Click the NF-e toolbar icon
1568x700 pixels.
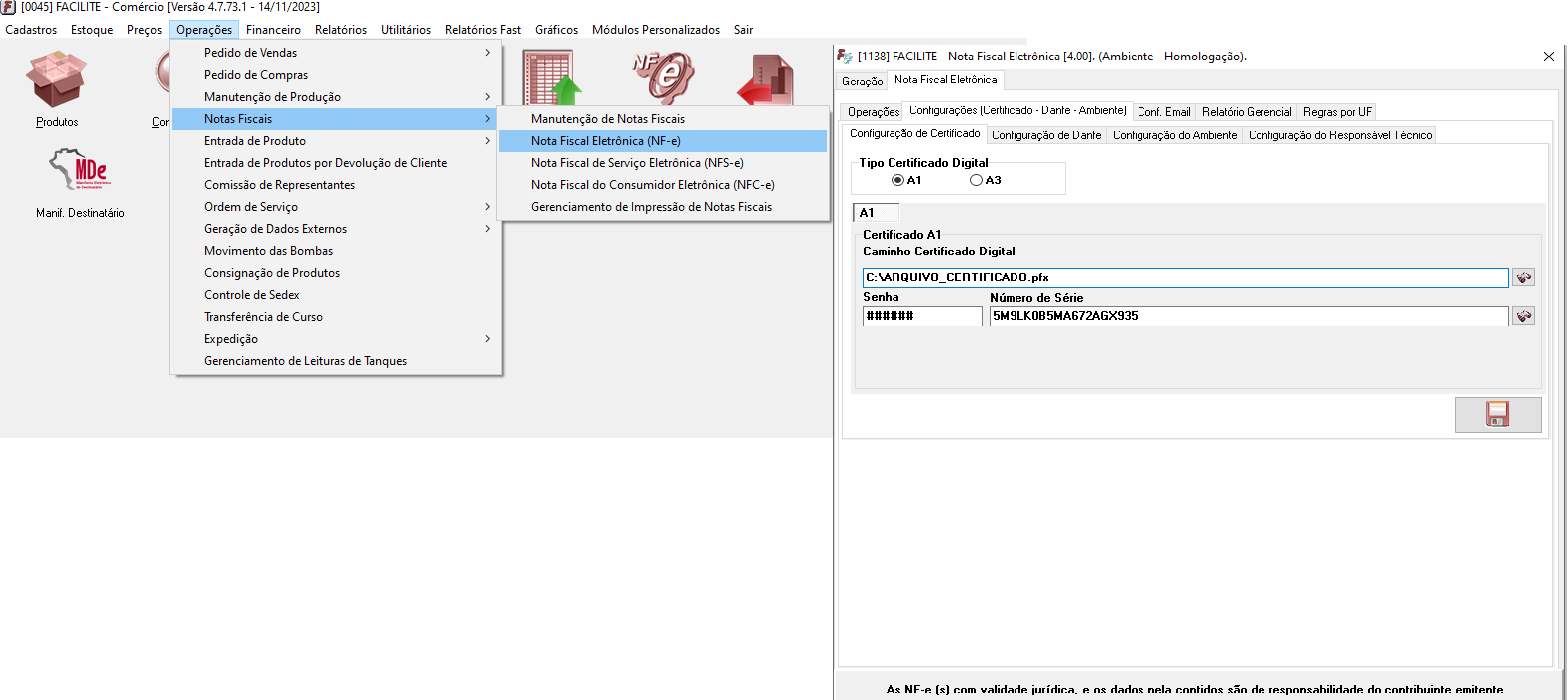click(x=663, y=78)
